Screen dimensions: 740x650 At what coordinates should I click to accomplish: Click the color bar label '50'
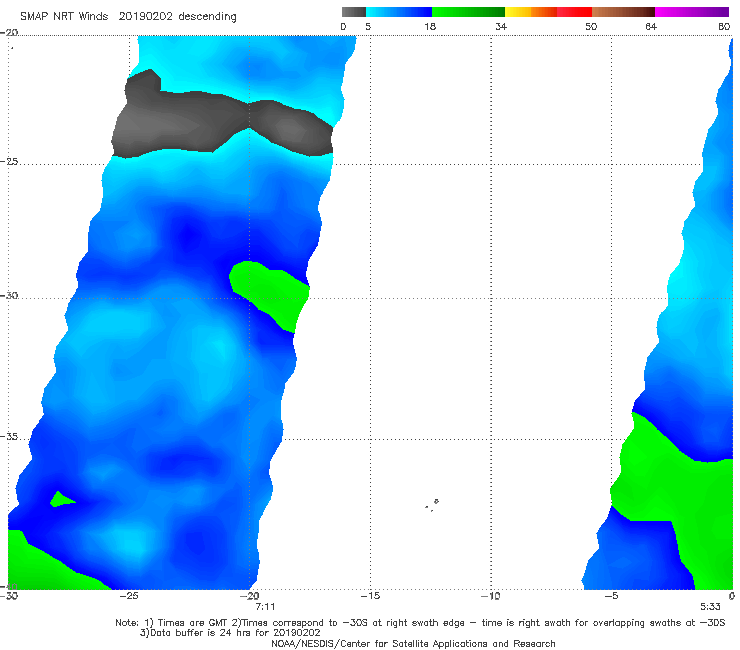point(591,27)
